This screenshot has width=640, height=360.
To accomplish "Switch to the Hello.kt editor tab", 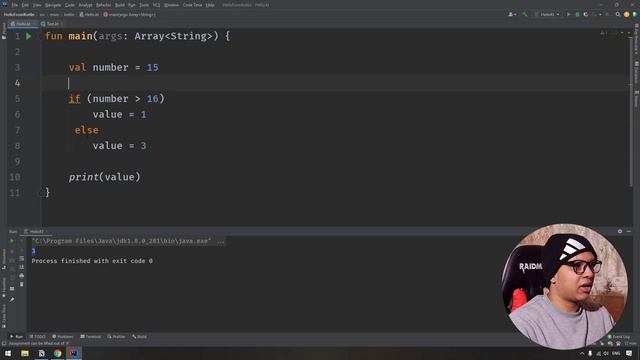I will click(23, 24).
